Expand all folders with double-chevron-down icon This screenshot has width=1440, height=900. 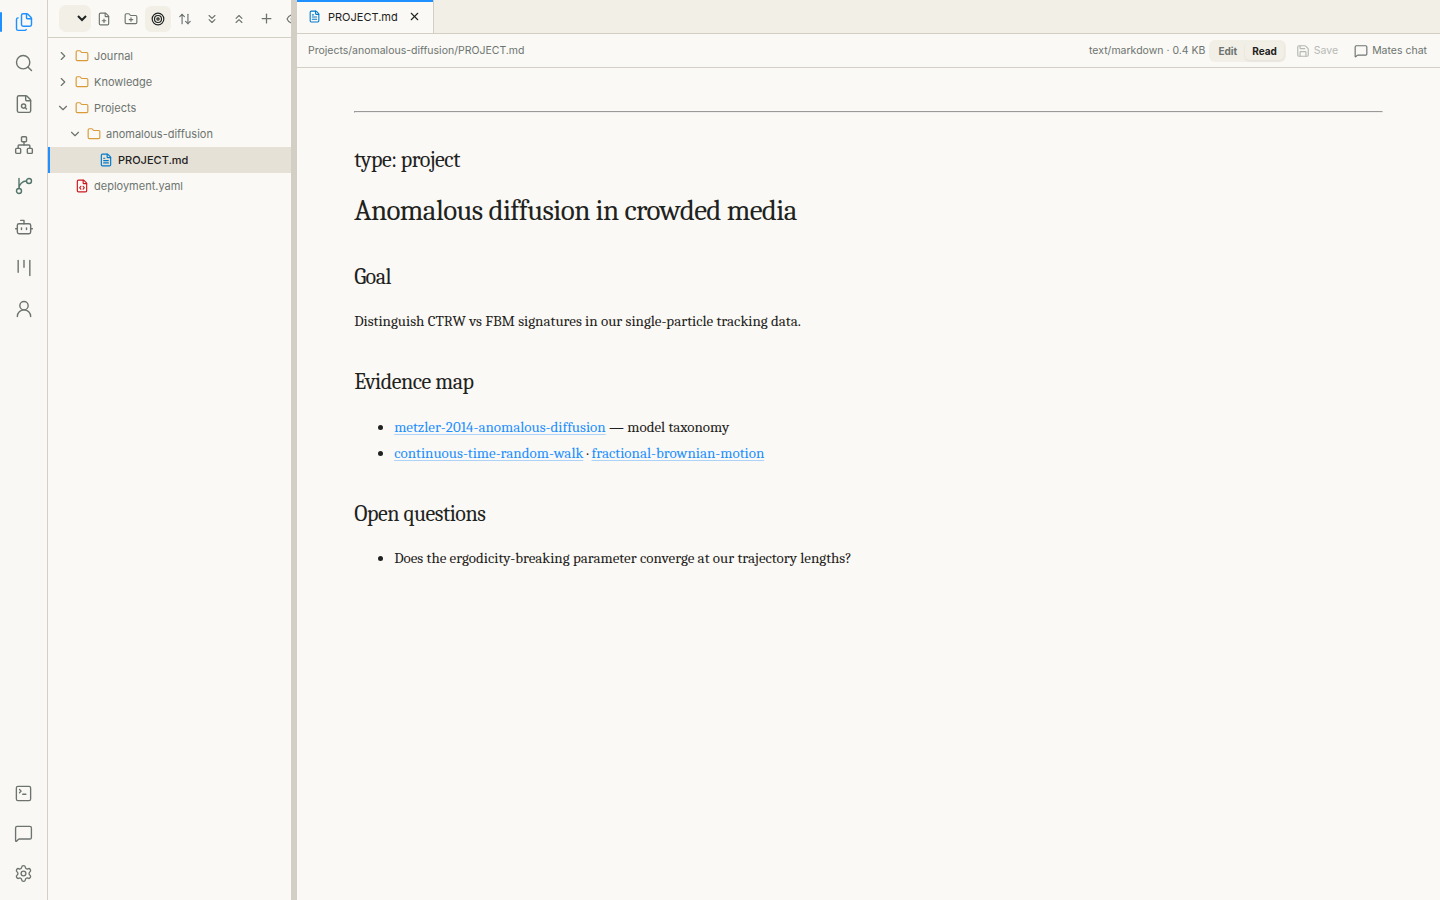(x=212, y=18)
